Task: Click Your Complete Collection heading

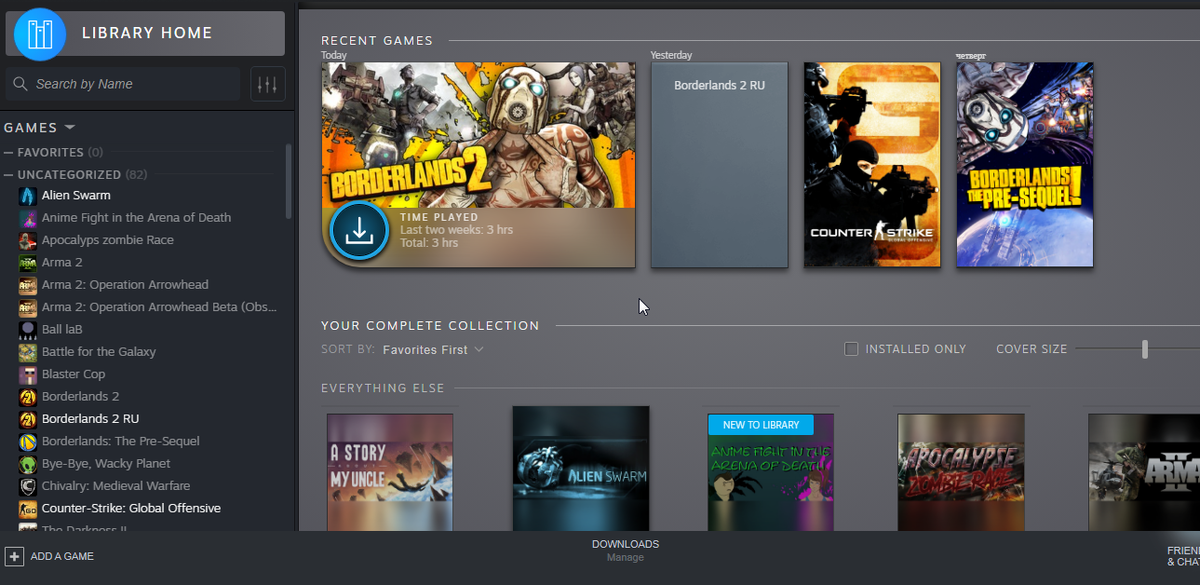Action: [x=430, y=326]
